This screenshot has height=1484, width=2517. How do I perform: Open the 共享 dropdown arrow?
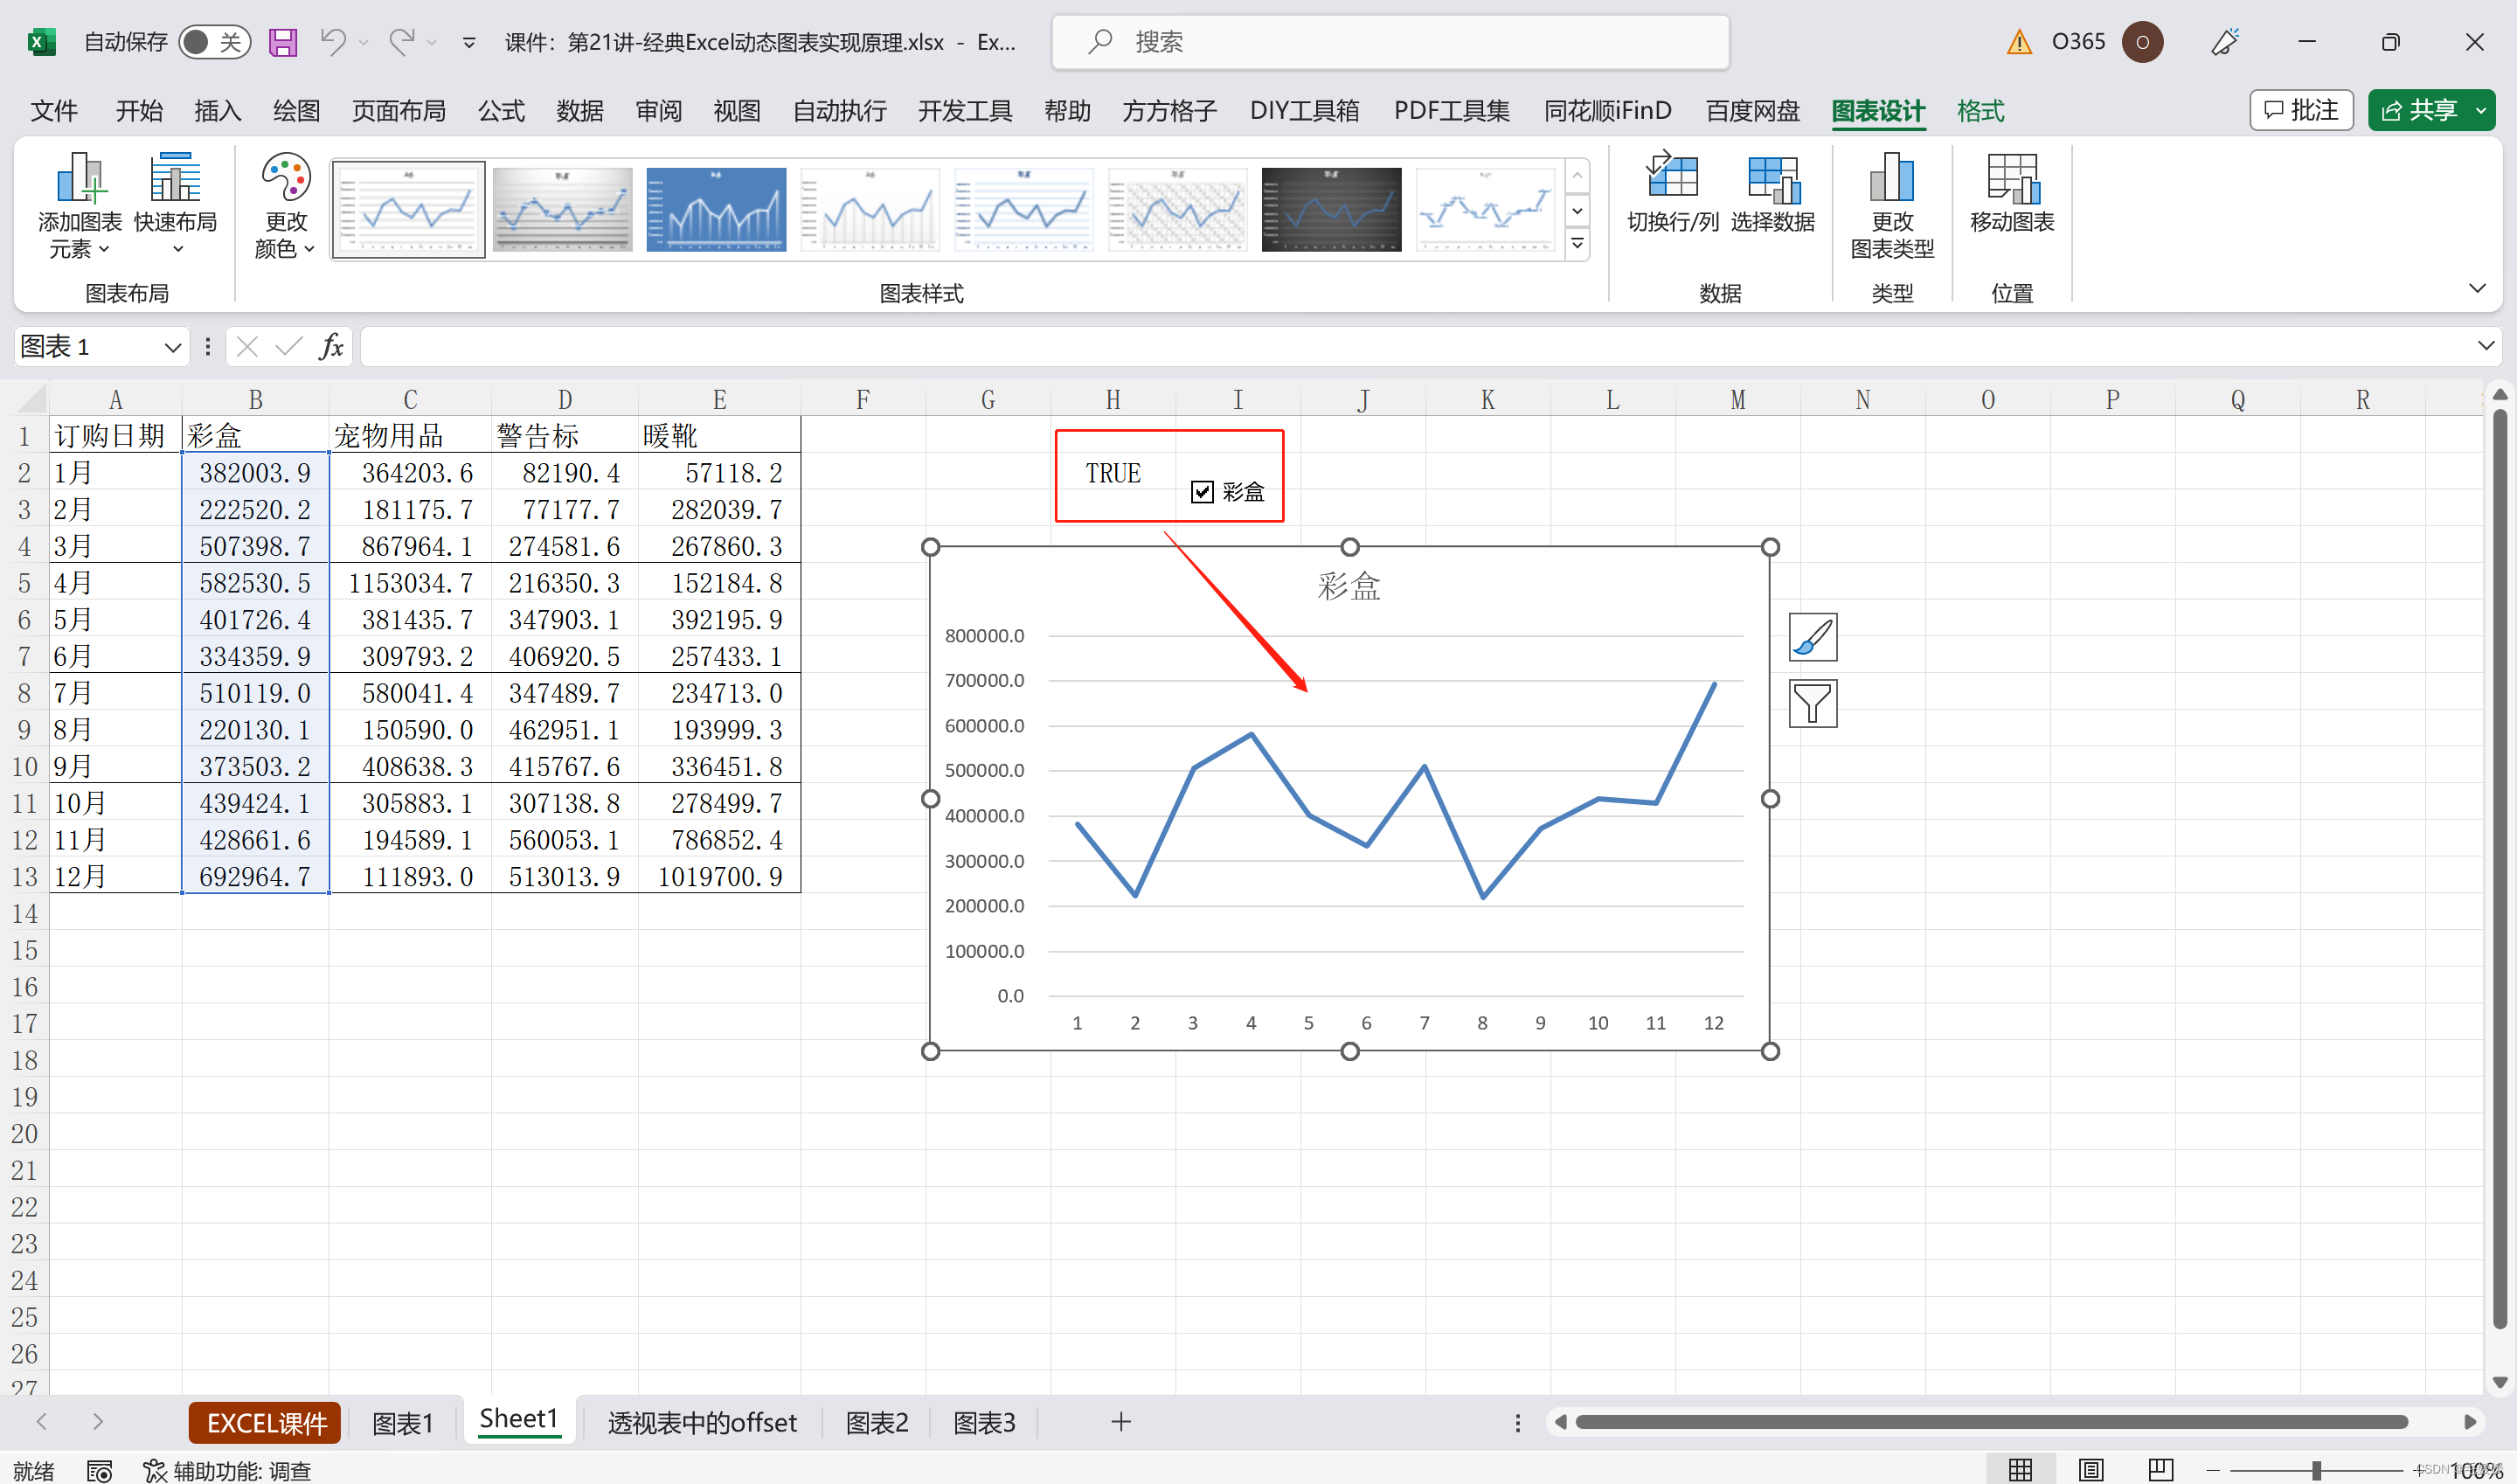(x=2481, y=110)
